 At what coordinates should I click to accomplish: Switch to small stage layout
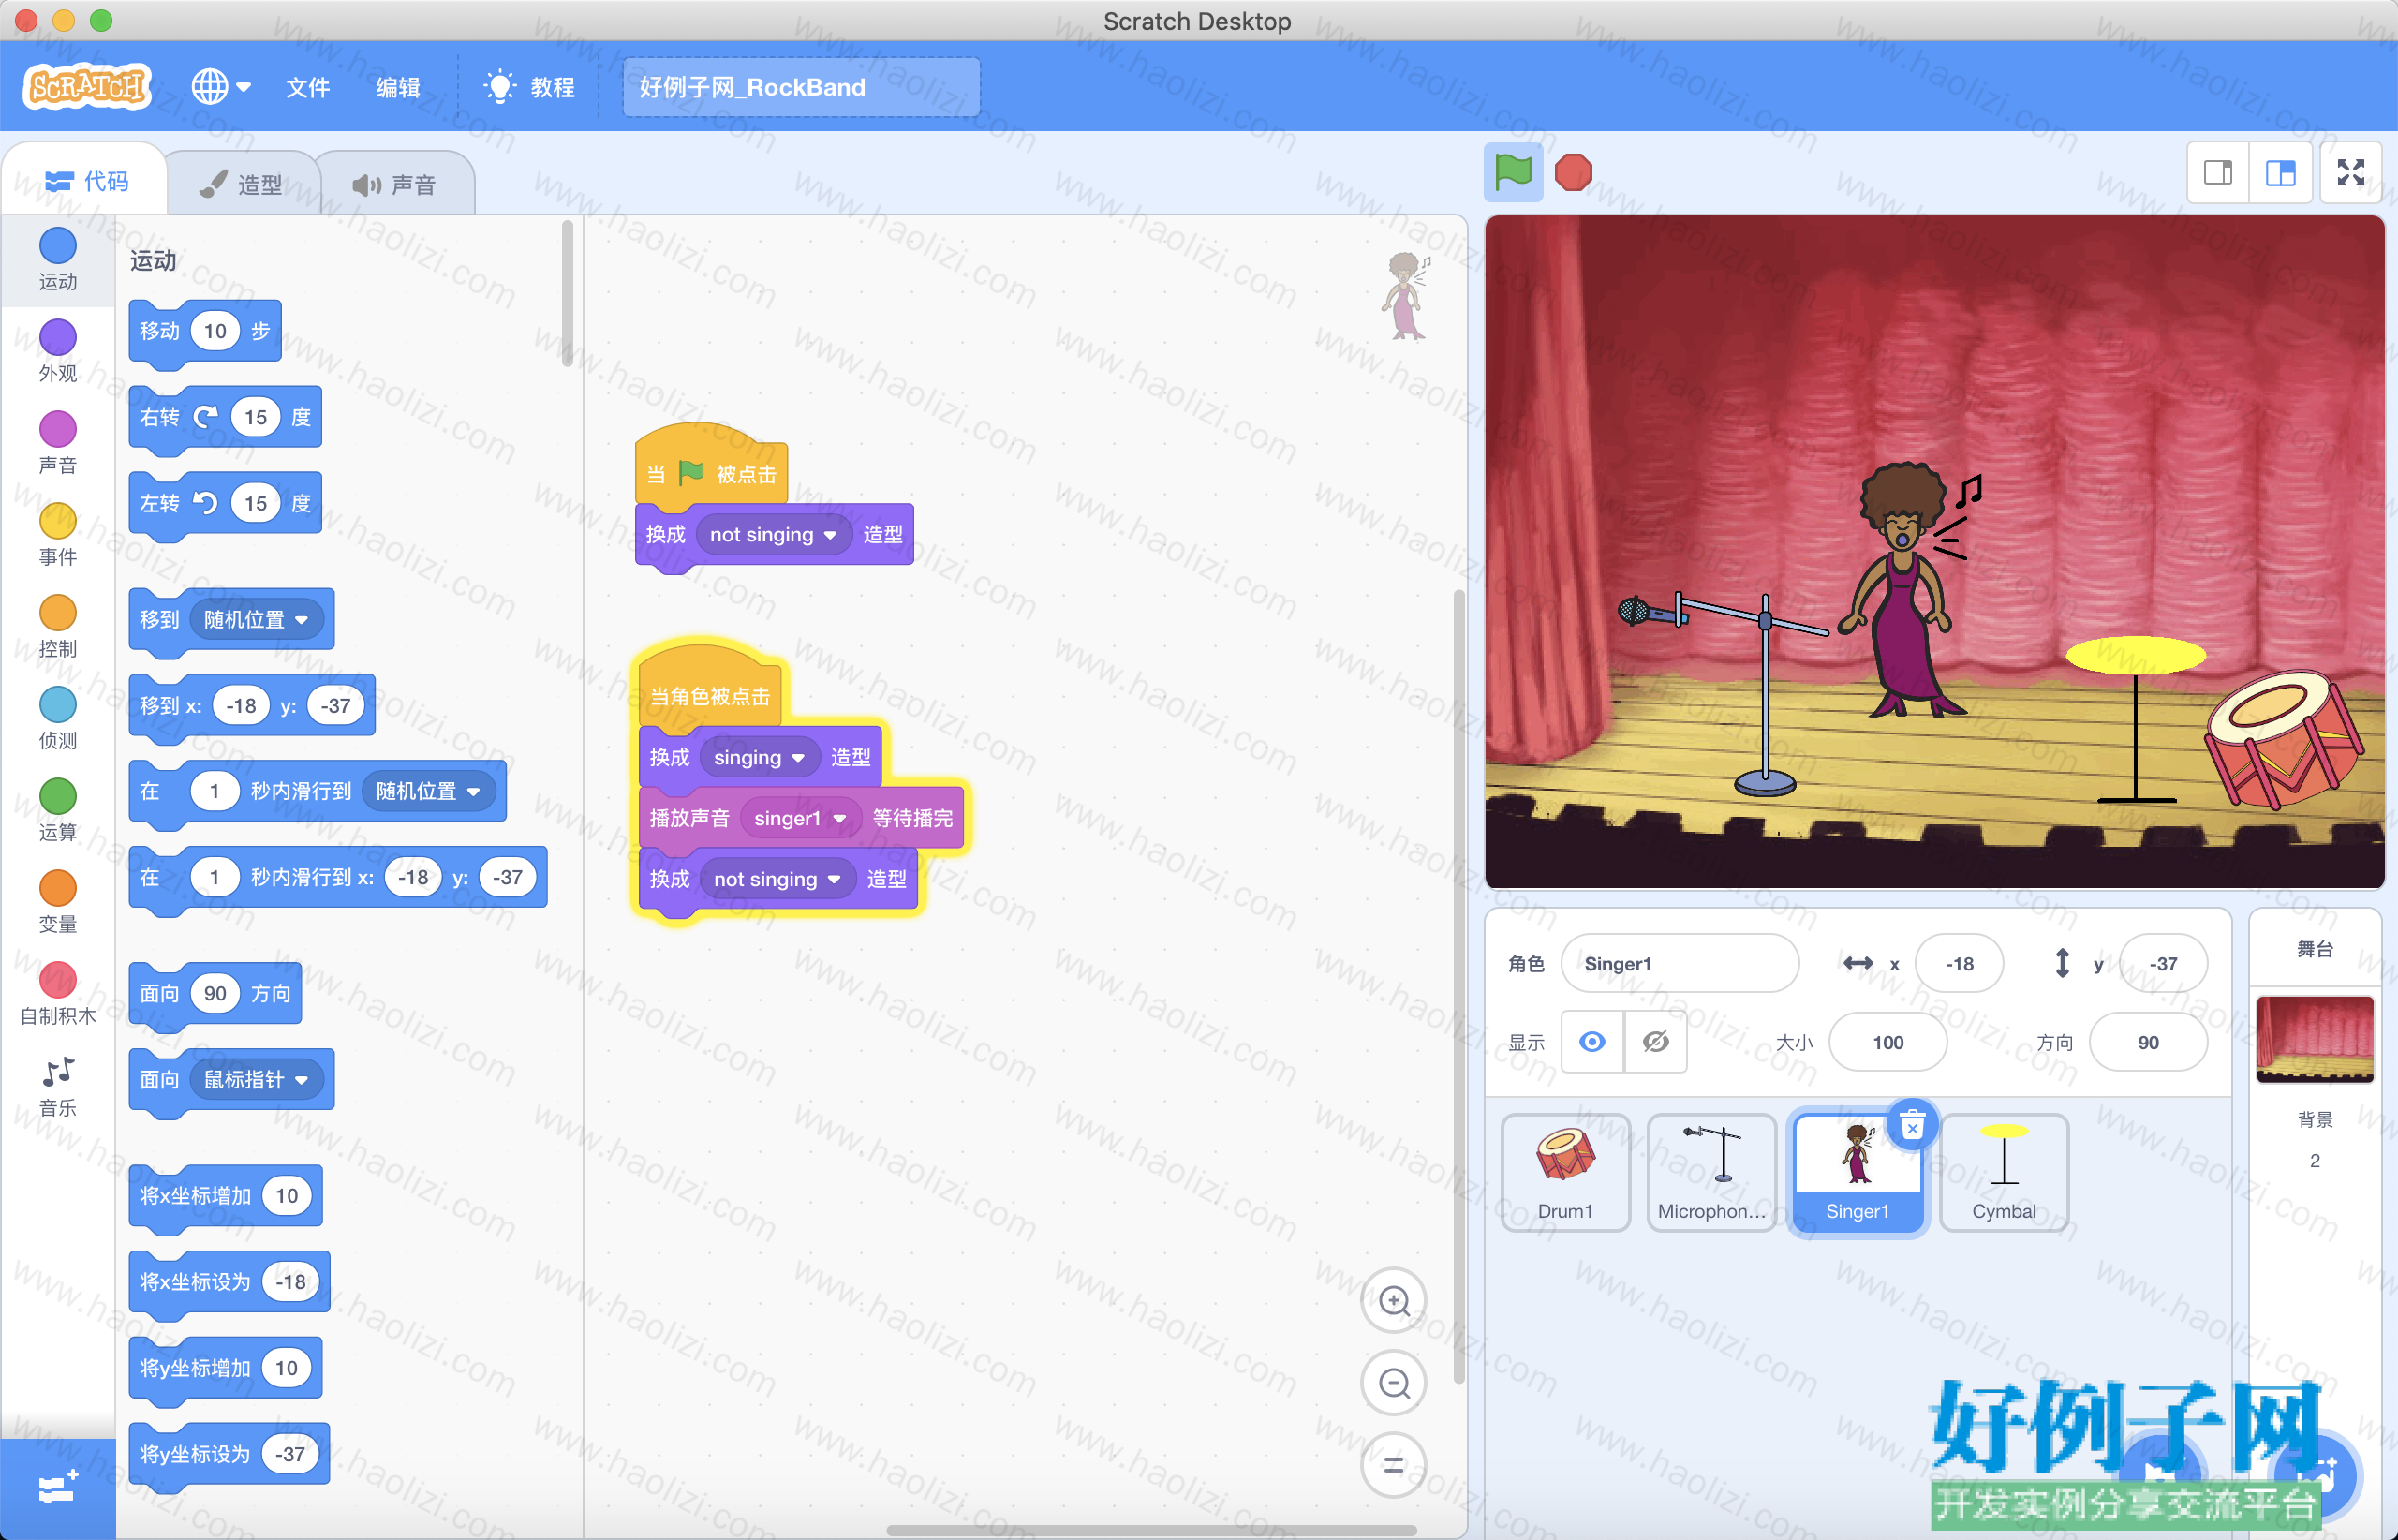pyautogui.click(x=2218, y=173)
